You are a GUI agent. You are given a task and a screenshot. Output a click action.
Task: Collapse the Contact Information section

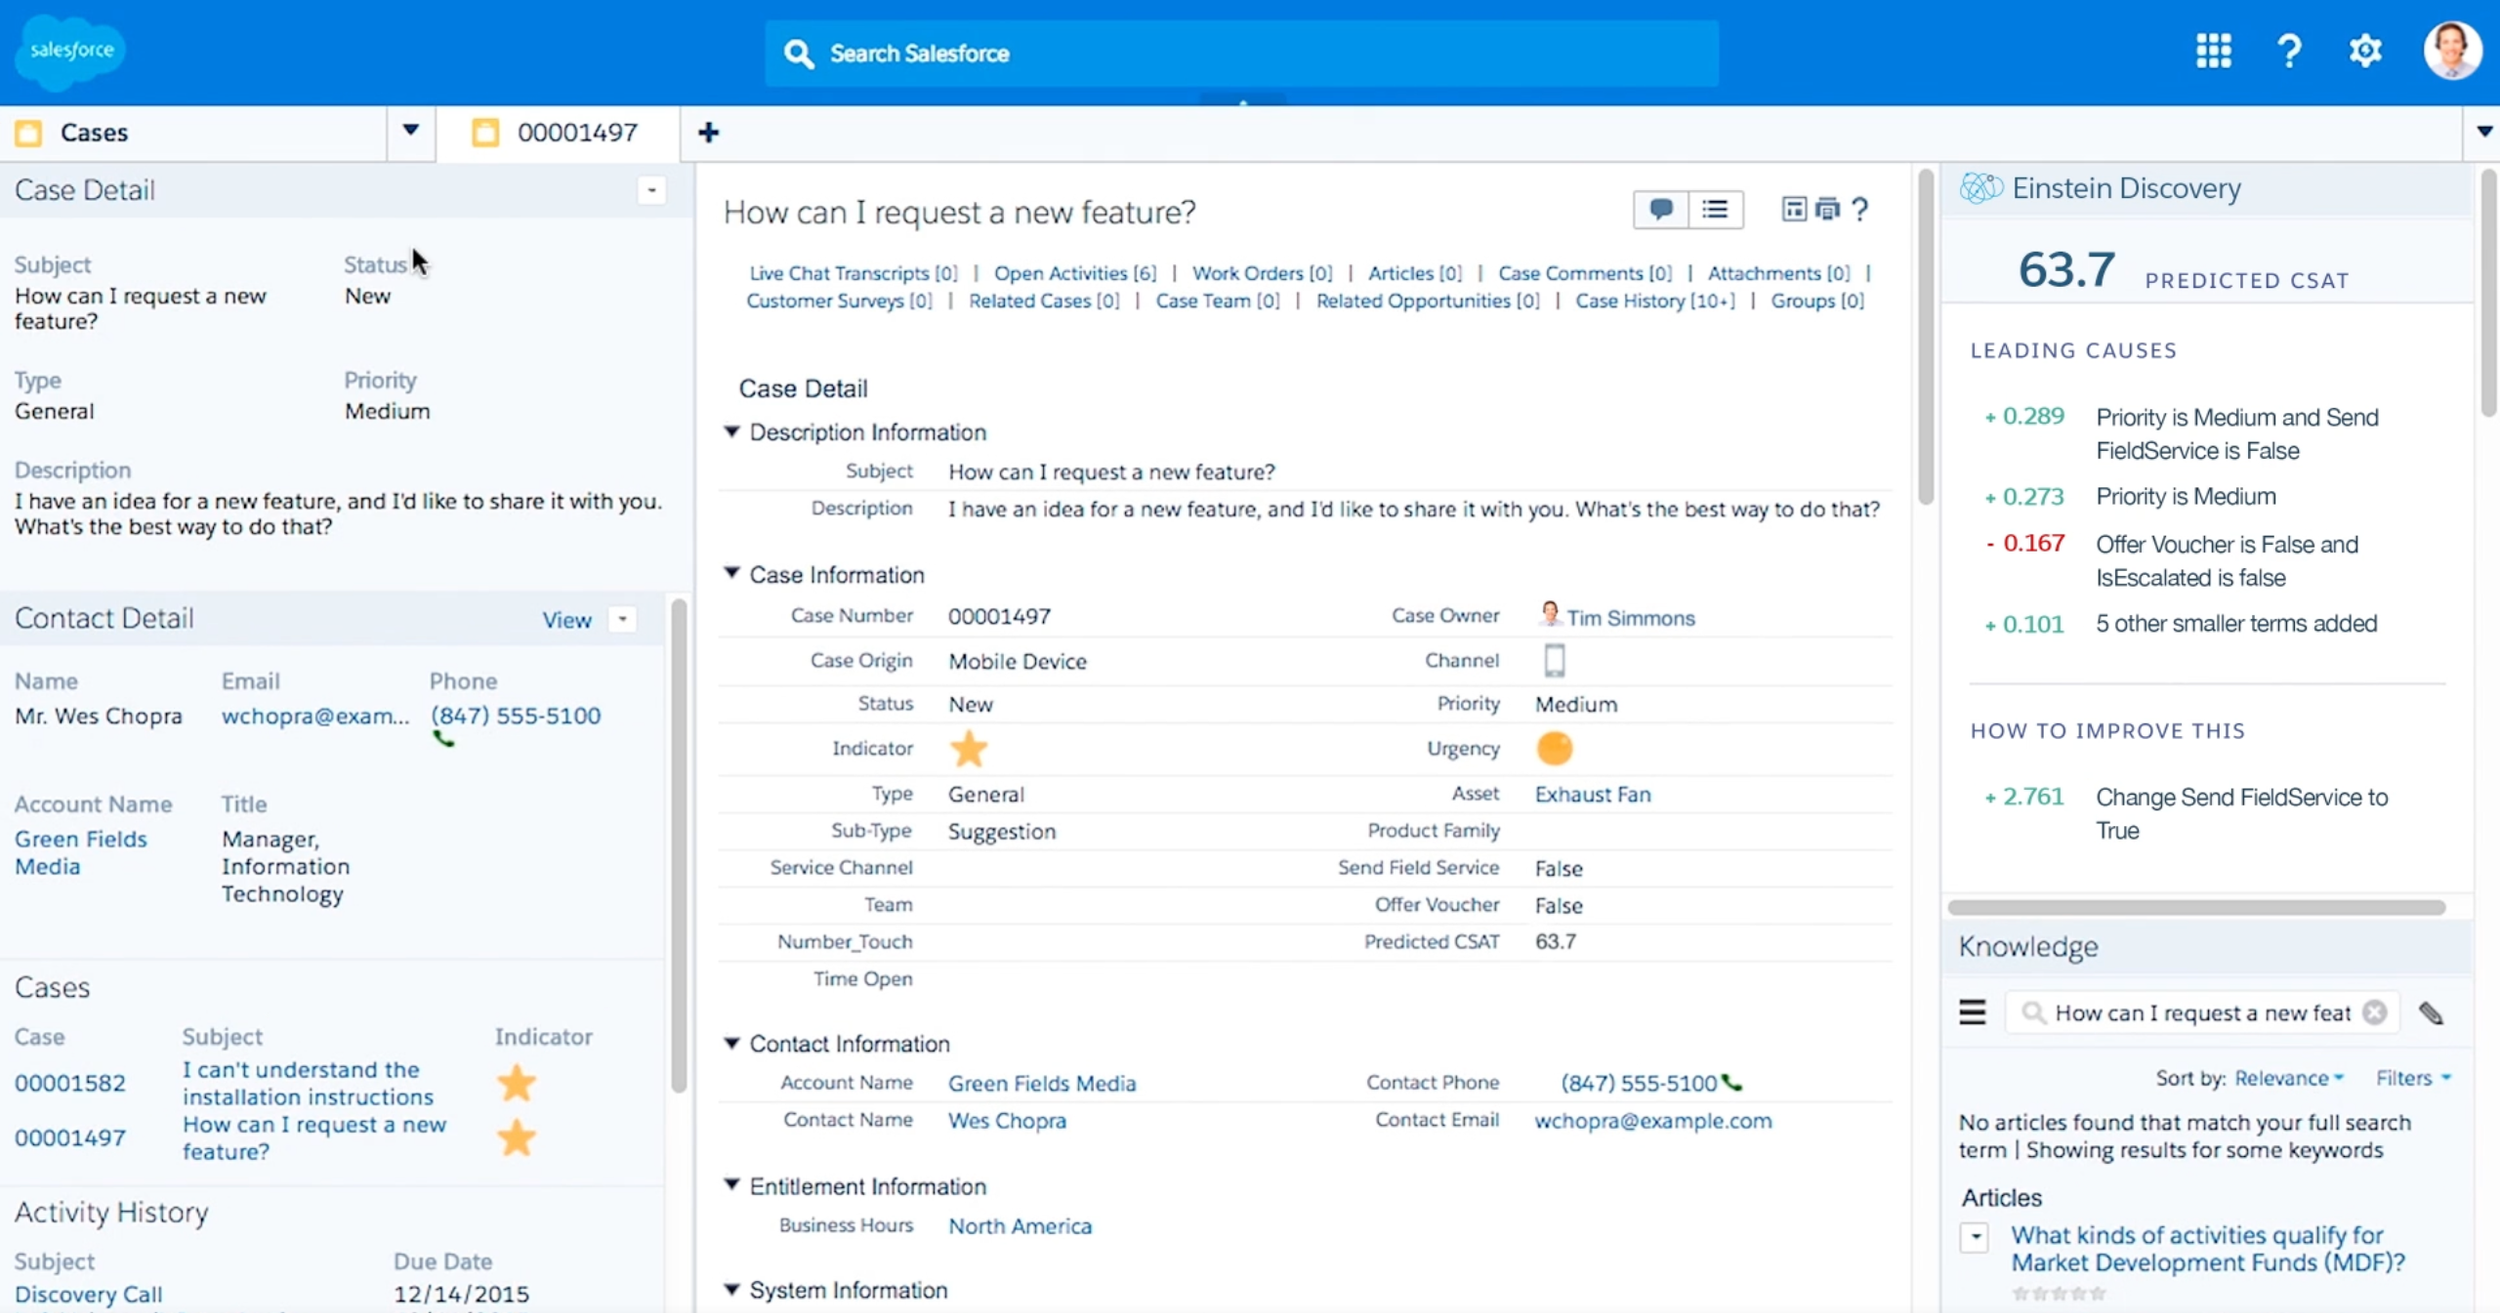coord(732,1043)
